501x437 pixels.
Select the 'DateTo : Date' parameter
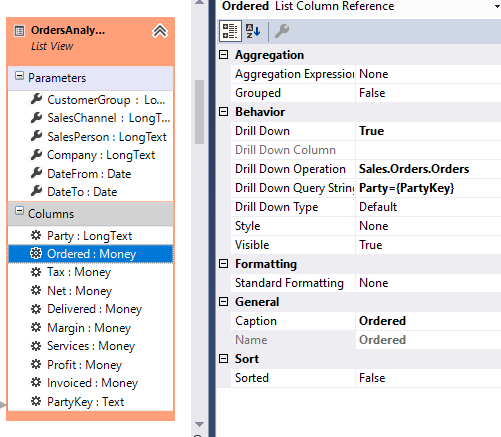(91, 192)
